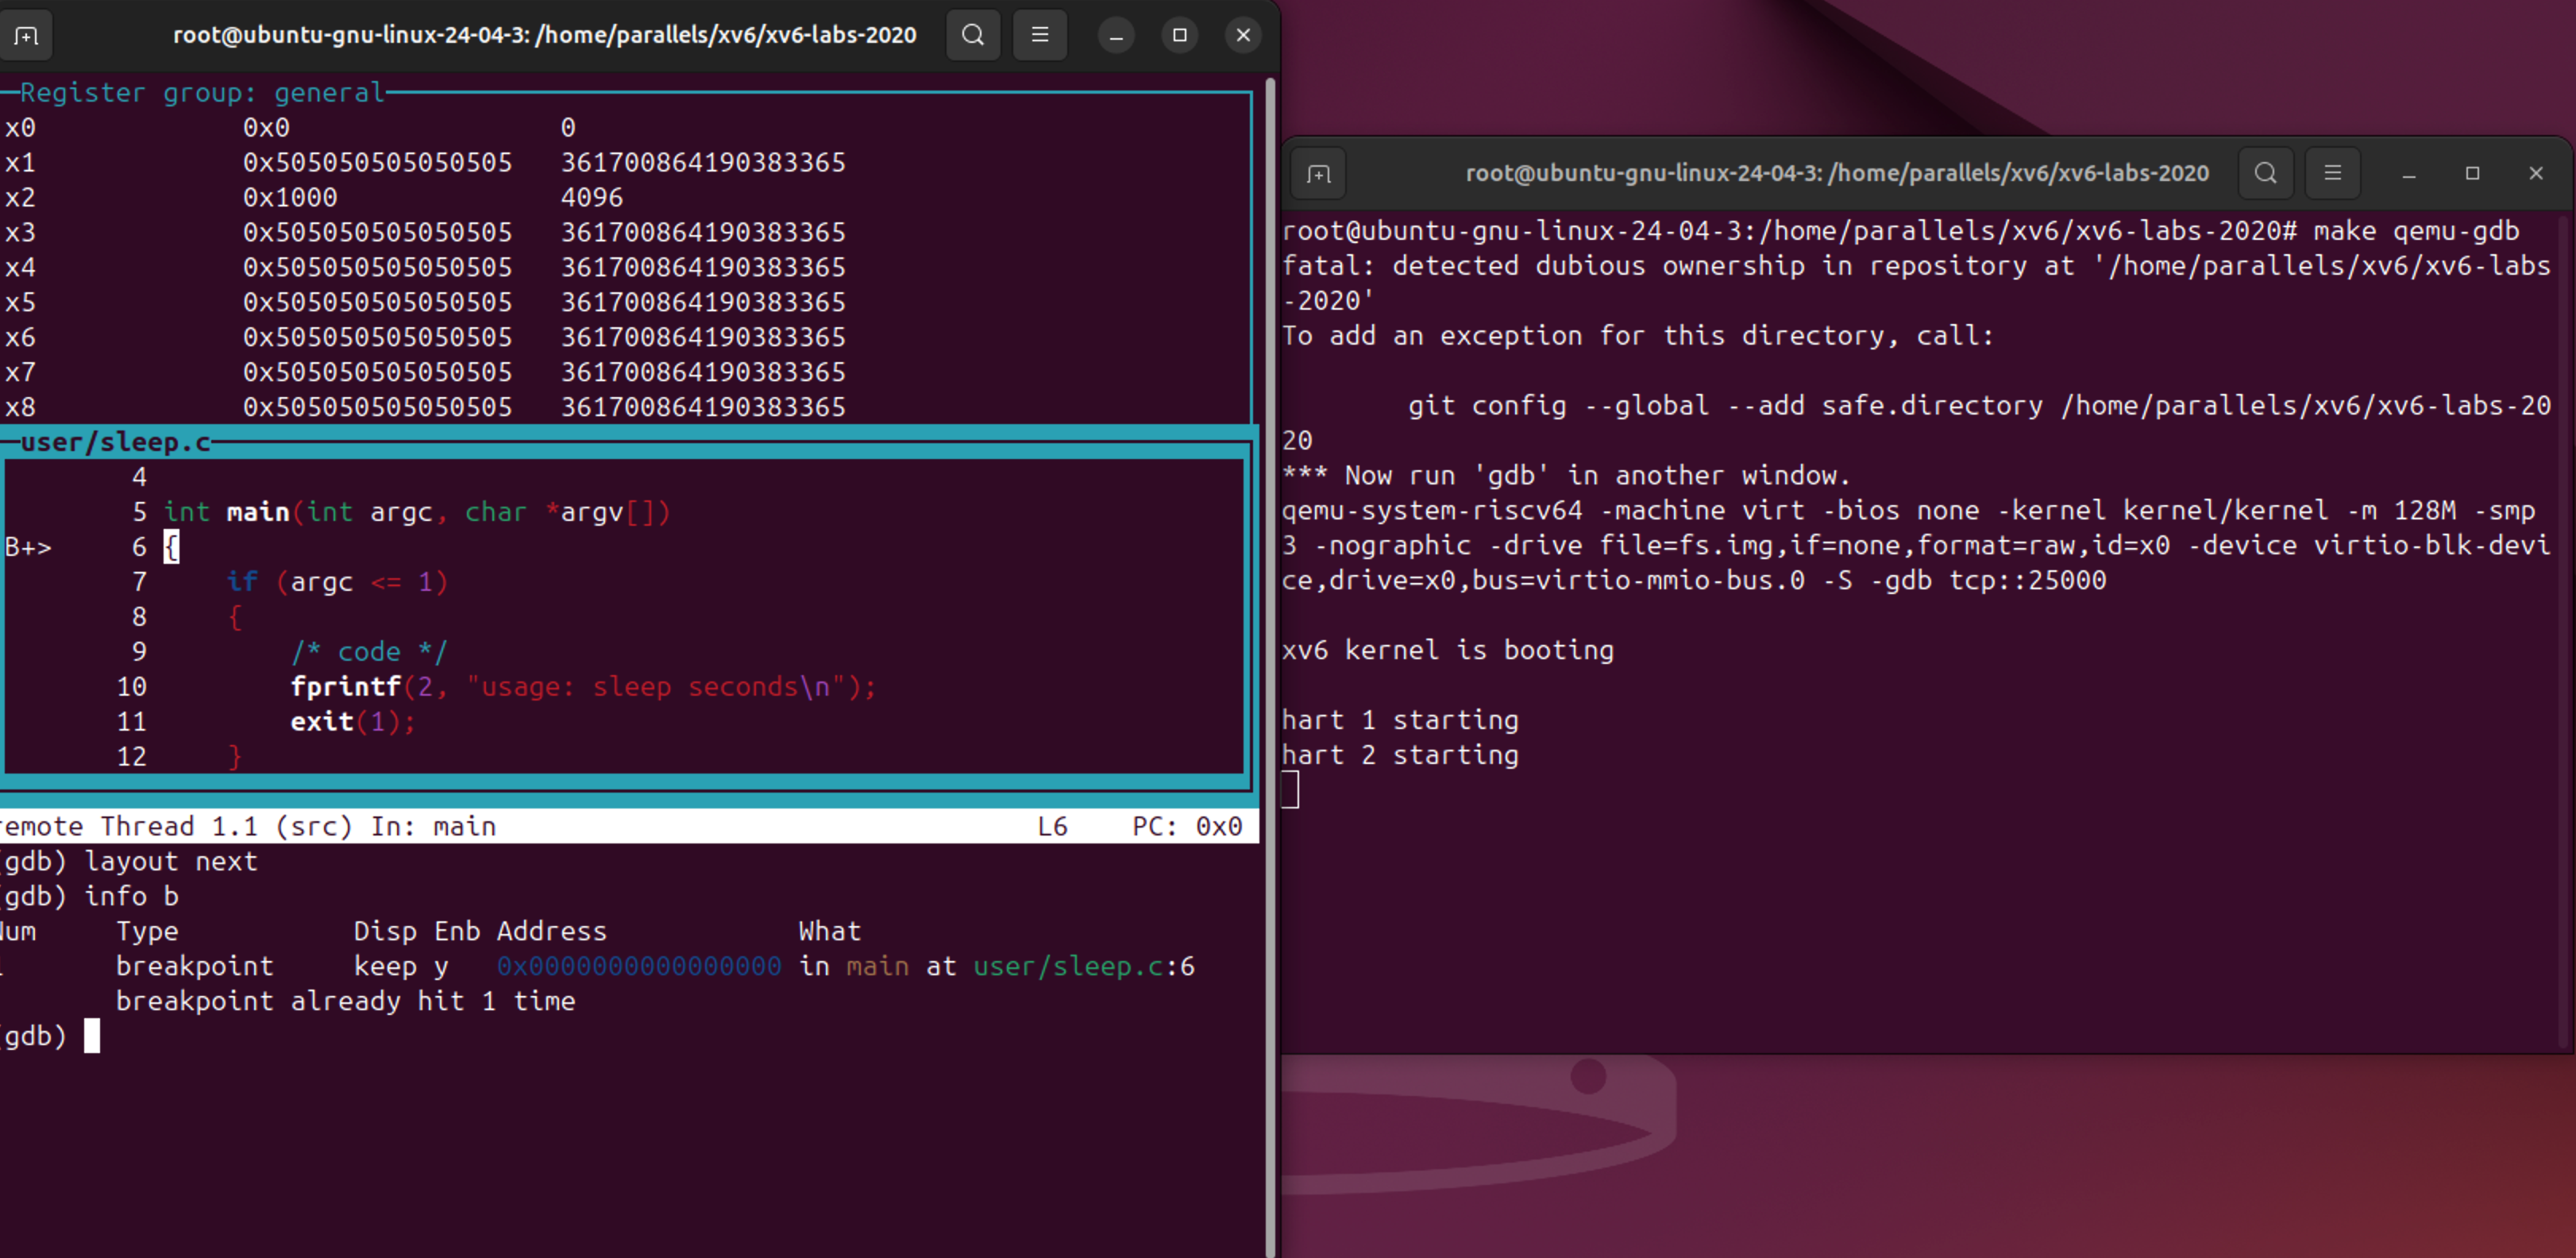Screen dimensions: 2576x1258
Task: Maximize the left terminal window
Action: (1179, 35)
